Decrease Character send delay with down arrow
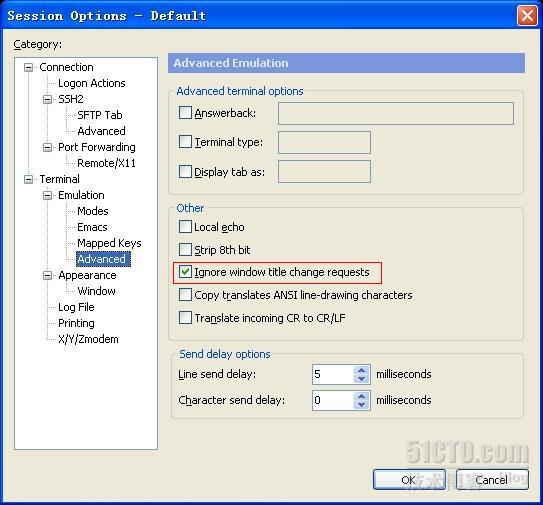 (x=362, y=405)
